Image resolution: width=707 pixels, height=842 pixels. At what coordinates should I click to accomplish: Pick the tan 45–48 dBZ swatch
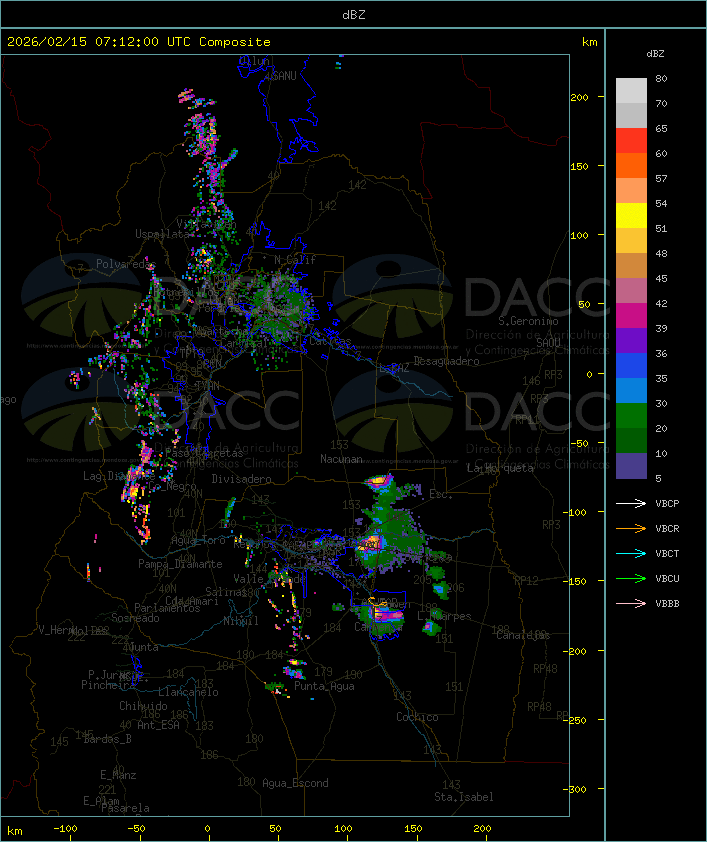tap(631, 265)
